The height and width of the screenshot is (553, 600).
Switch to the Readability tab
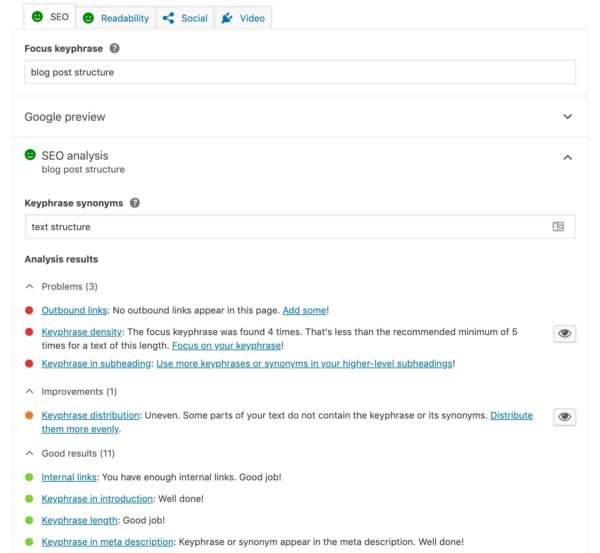point(116,18)
